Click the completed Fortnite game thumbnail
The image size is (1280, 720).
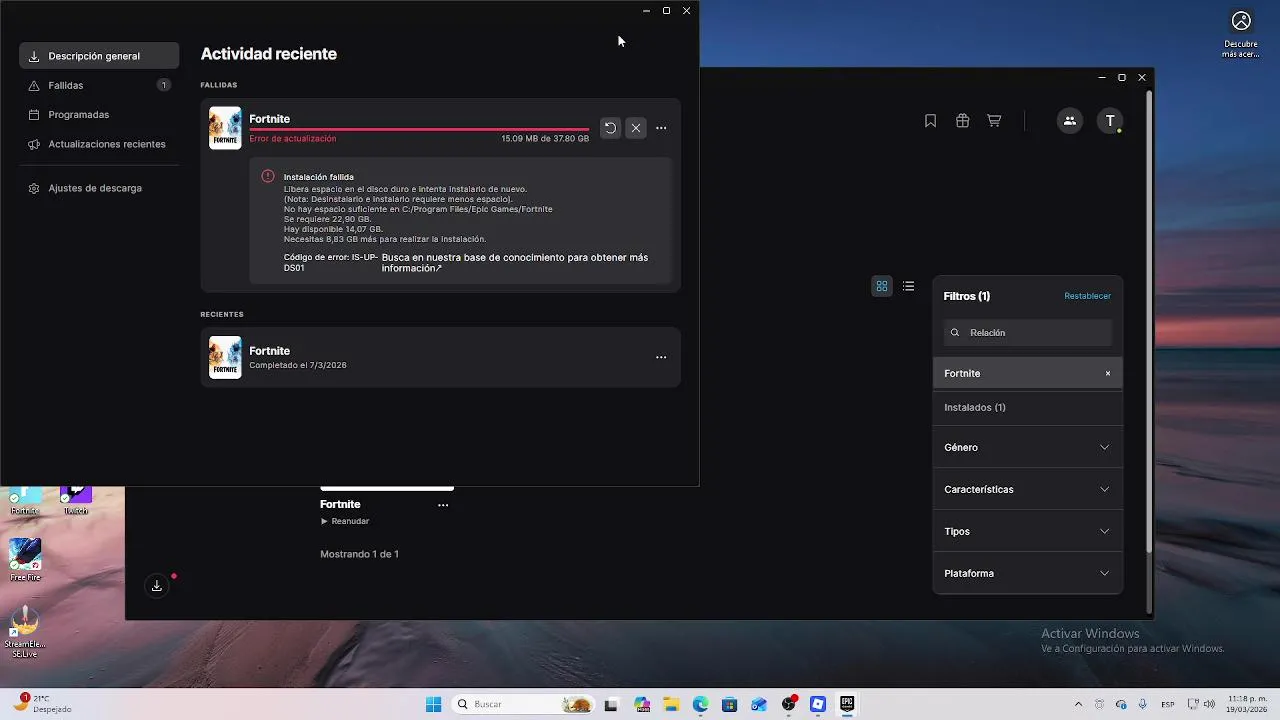(225, 357)
